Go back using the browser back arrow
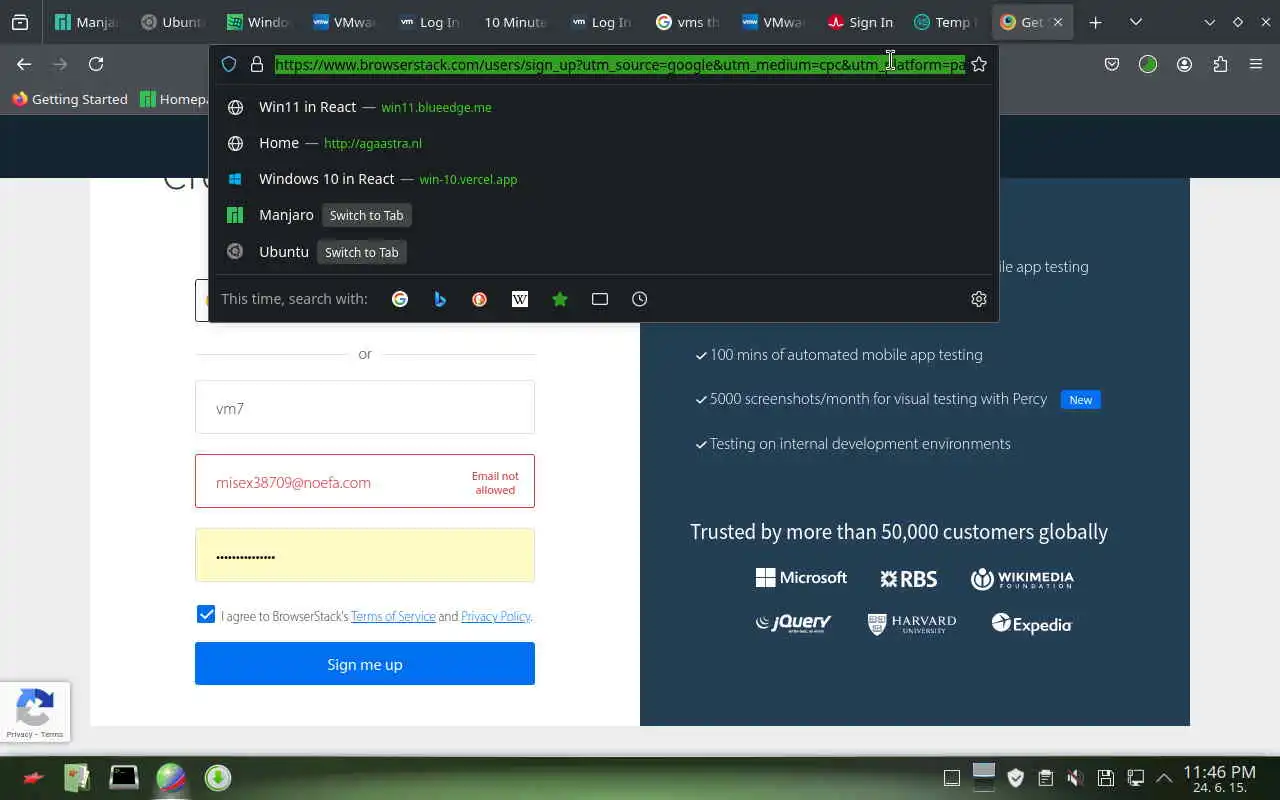Viewport: 1280px width, 800px height. pyautogui.click(x=24, y=64)
